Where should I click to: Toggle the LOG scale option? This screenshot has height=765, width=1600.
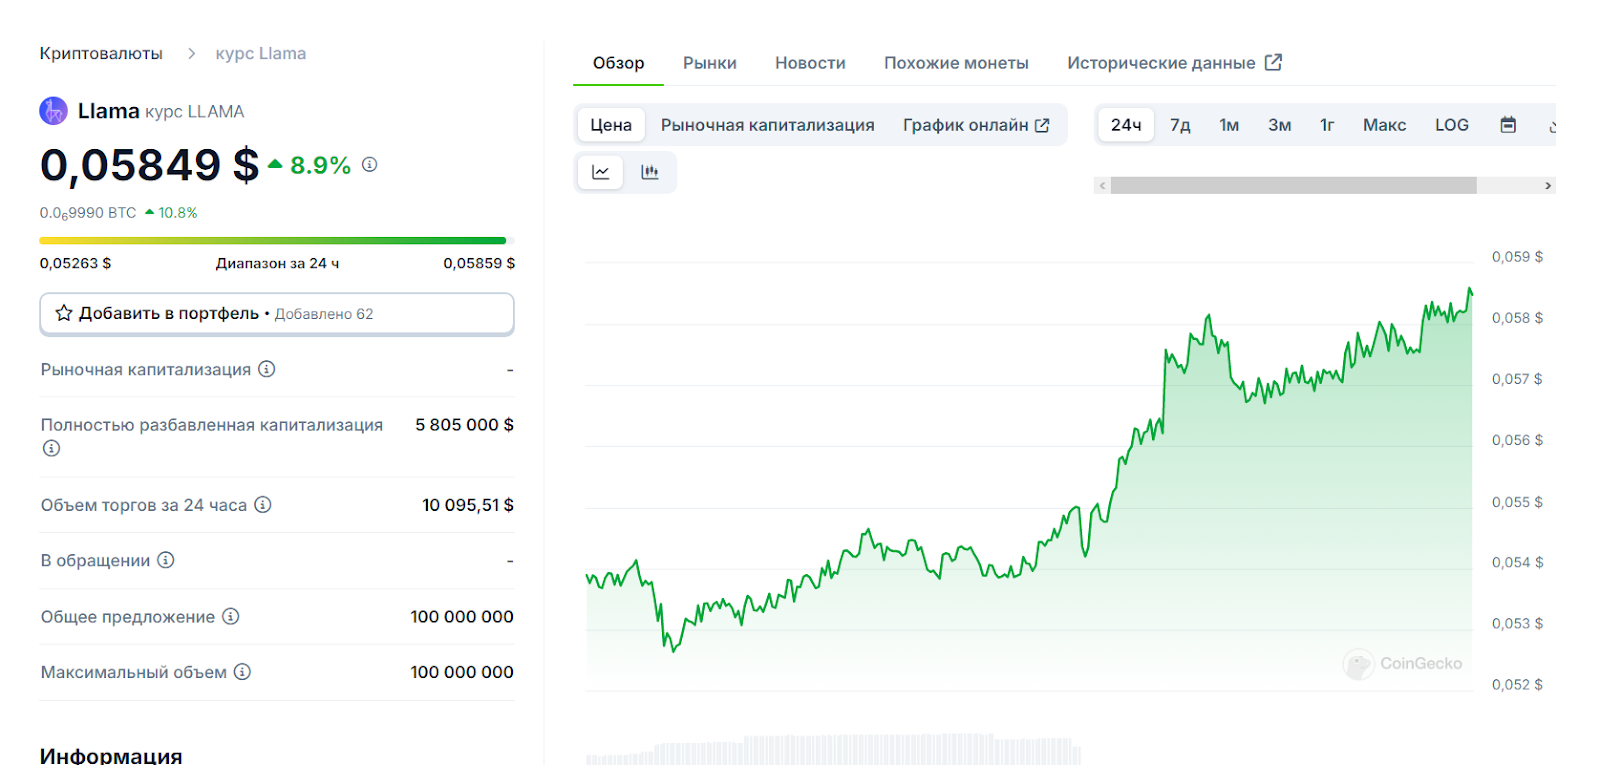point(1452,125)
